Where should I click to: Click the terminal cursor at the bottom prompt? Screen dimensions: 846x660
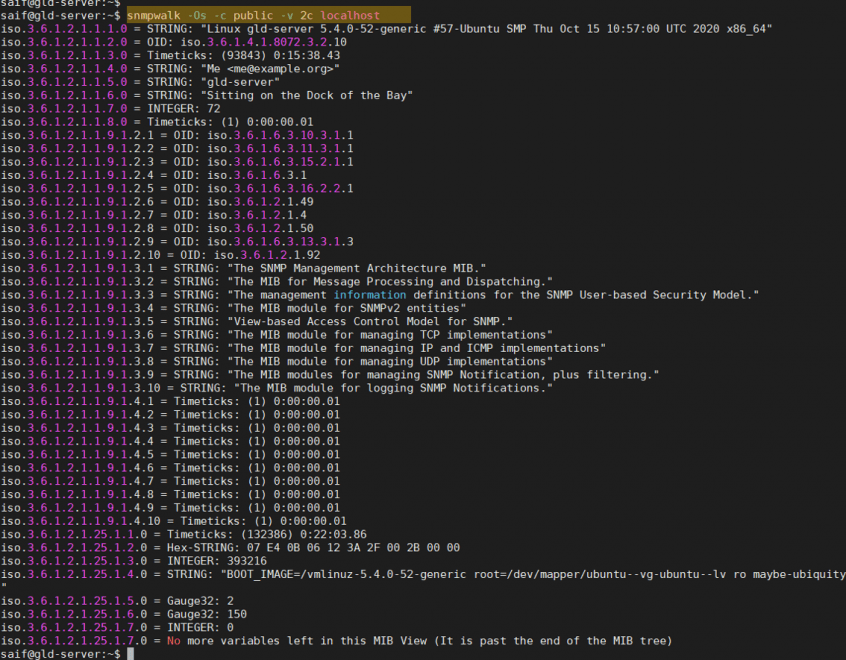coord(133,653)
